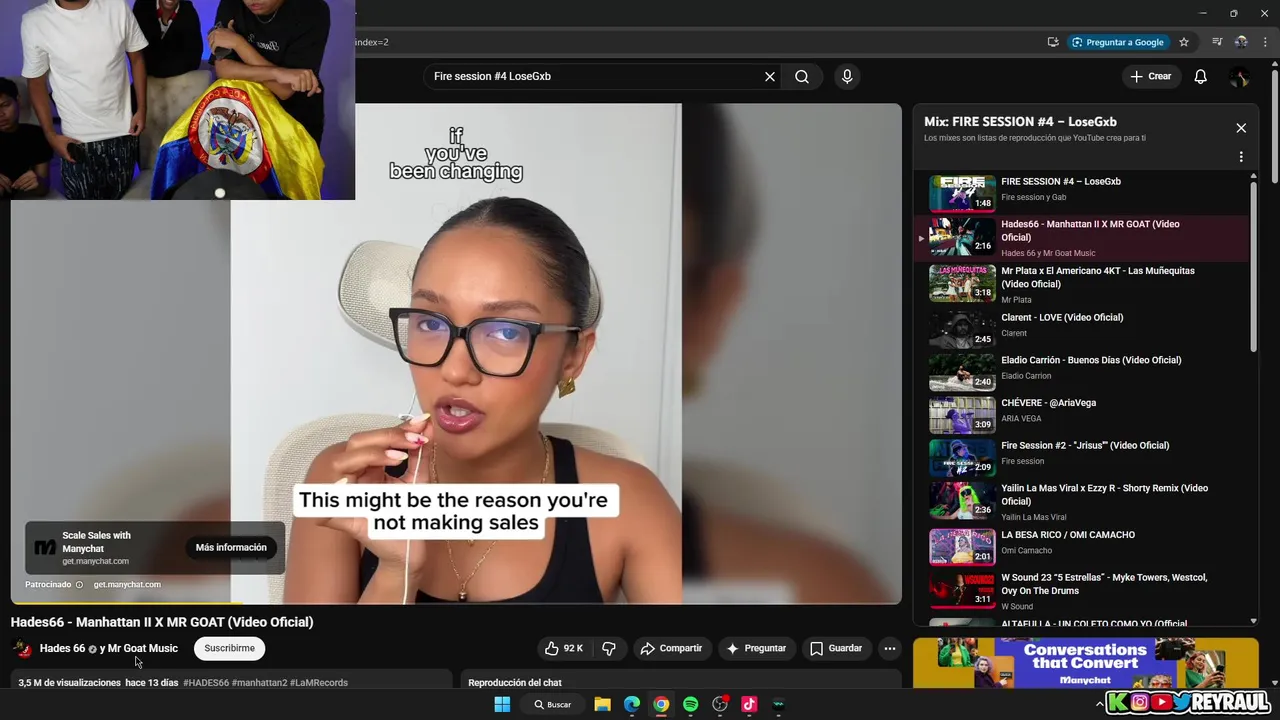Open get.manychat.com sponsored link
This screenshot has width=1280, height=720.
point(127,584)
